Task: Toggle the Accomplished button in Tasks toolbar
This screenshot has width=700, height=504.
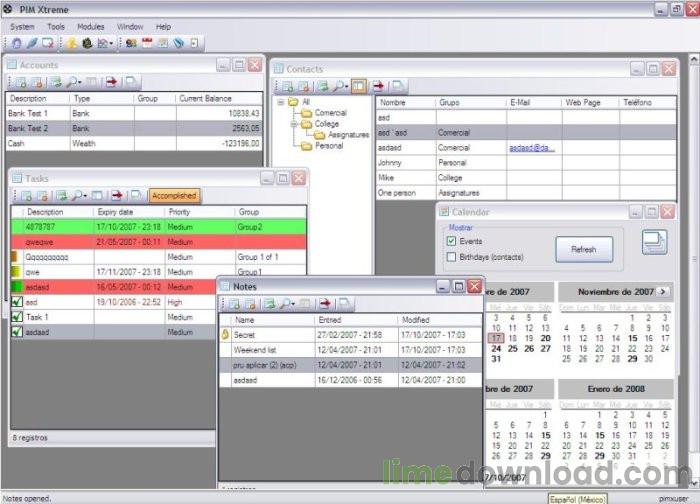Action: coord(174,196)
